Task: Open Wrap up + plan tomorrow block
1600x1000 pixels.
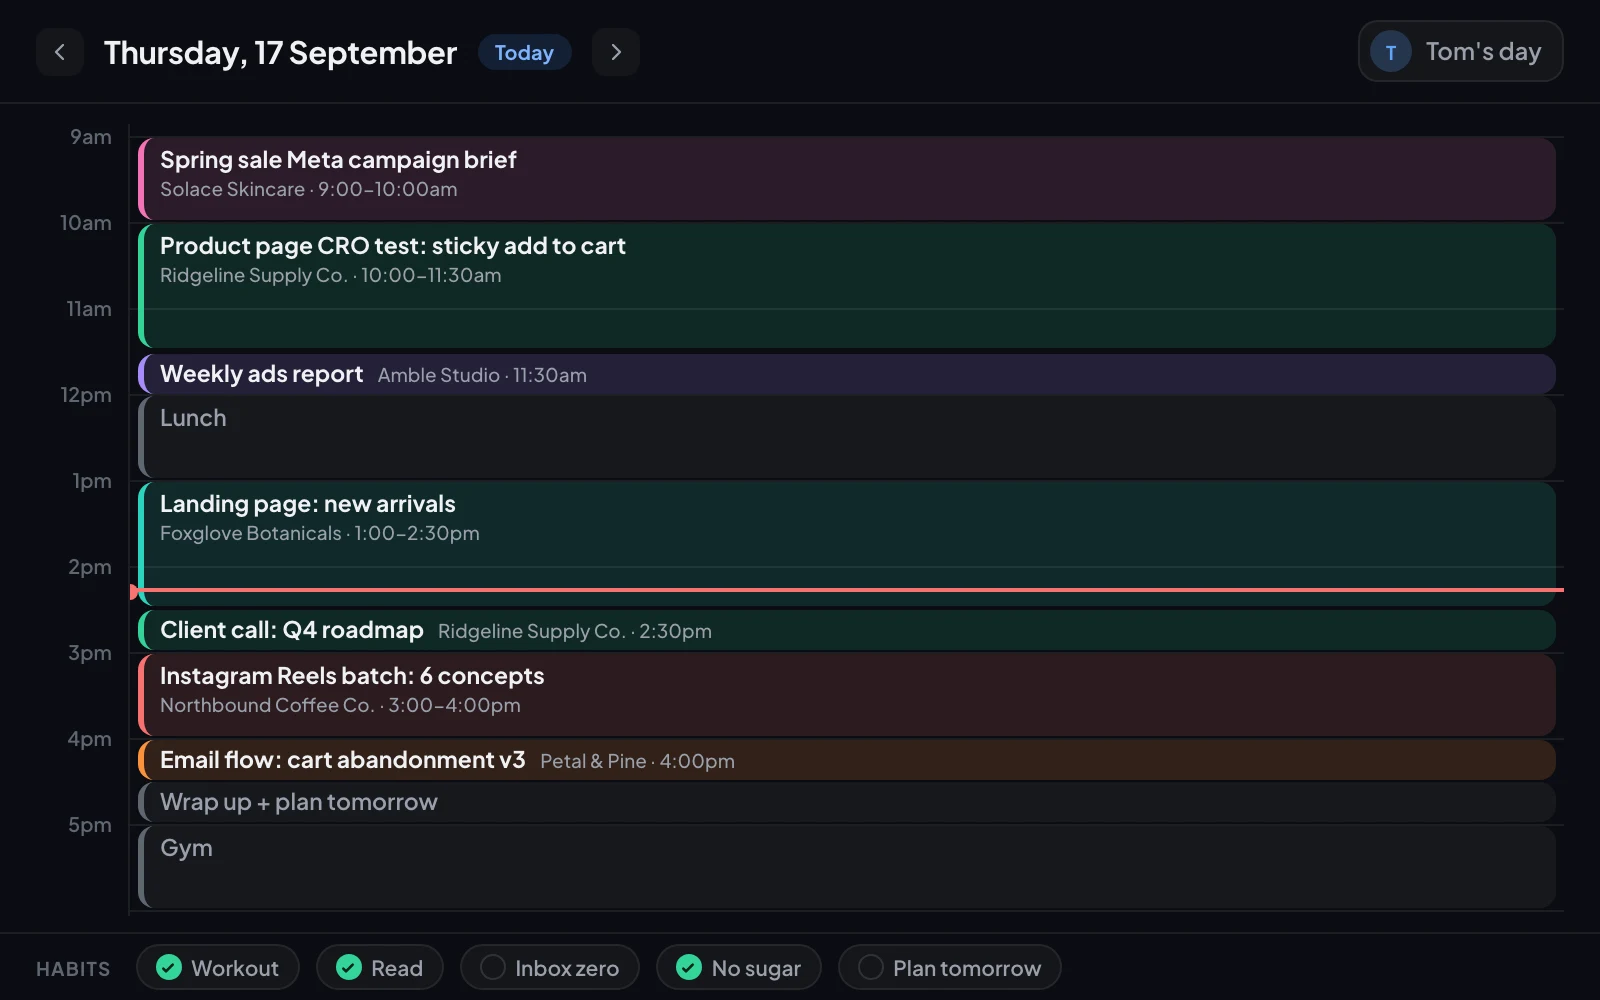Action: point(847,802)
